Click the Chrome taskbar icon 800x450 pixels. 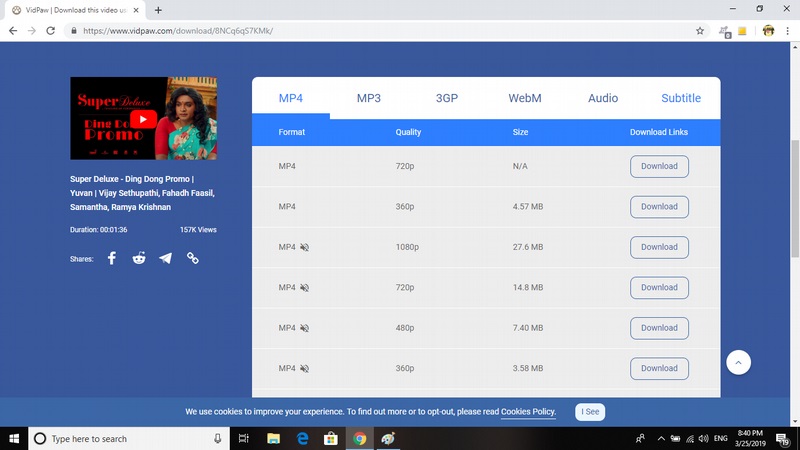[x=359, y=438]
